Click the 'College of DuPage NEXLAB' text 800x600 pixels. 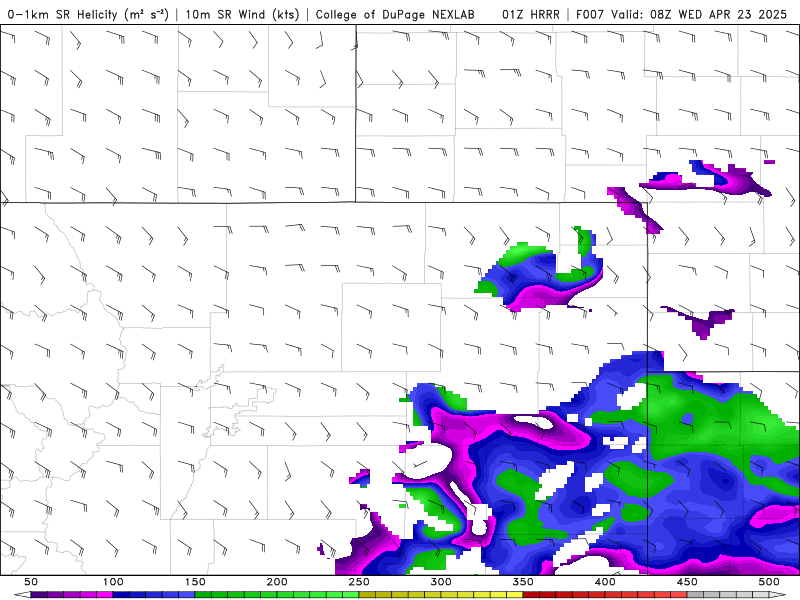(x=395, y=14)
